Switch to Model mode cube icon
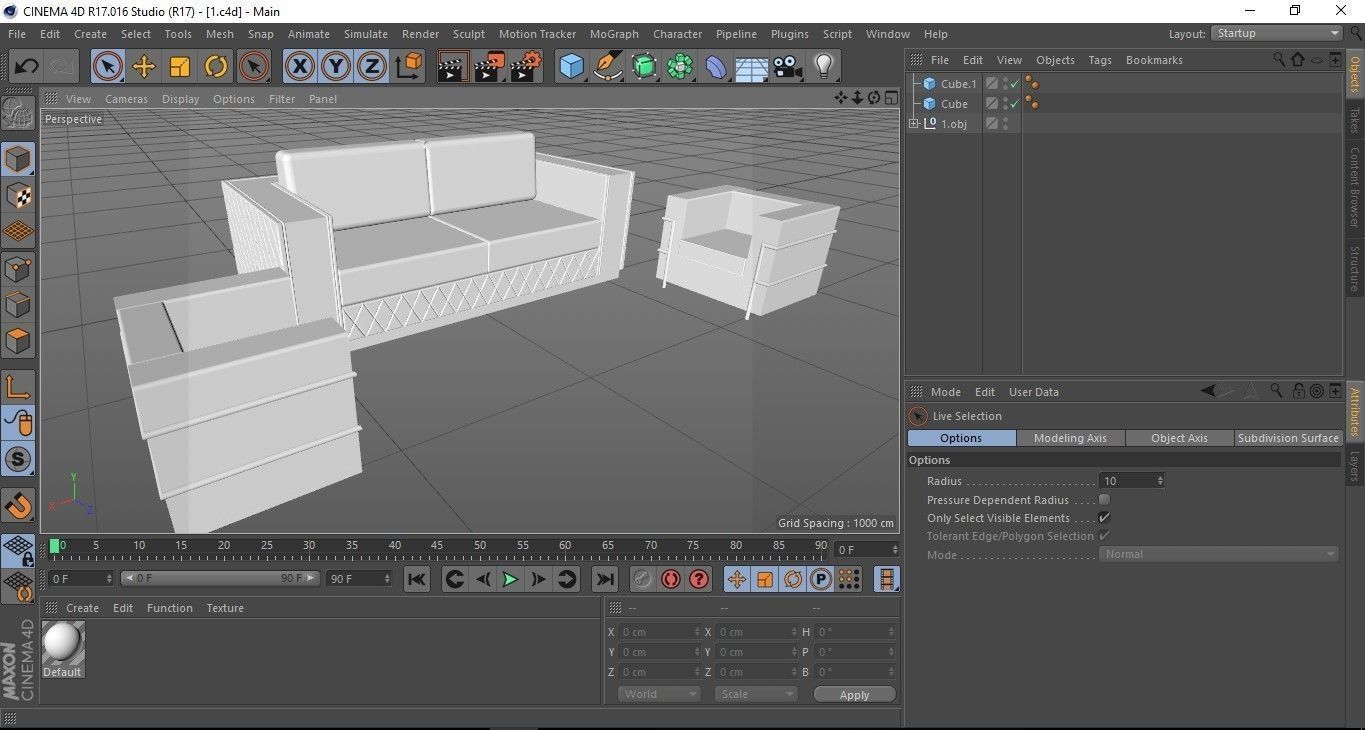 click(x=18, y=159)
